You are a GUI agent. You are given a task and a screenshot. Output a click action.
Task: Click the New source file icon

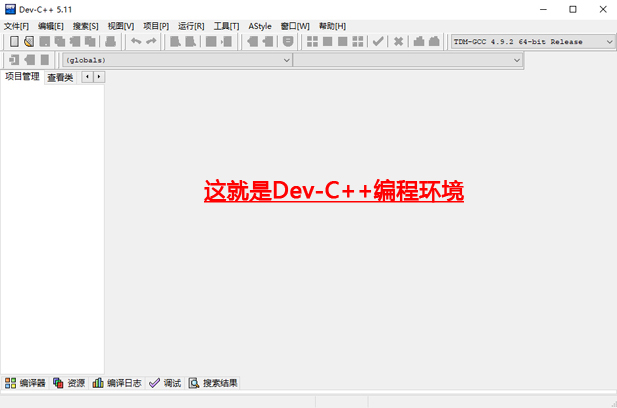point(14,41)
